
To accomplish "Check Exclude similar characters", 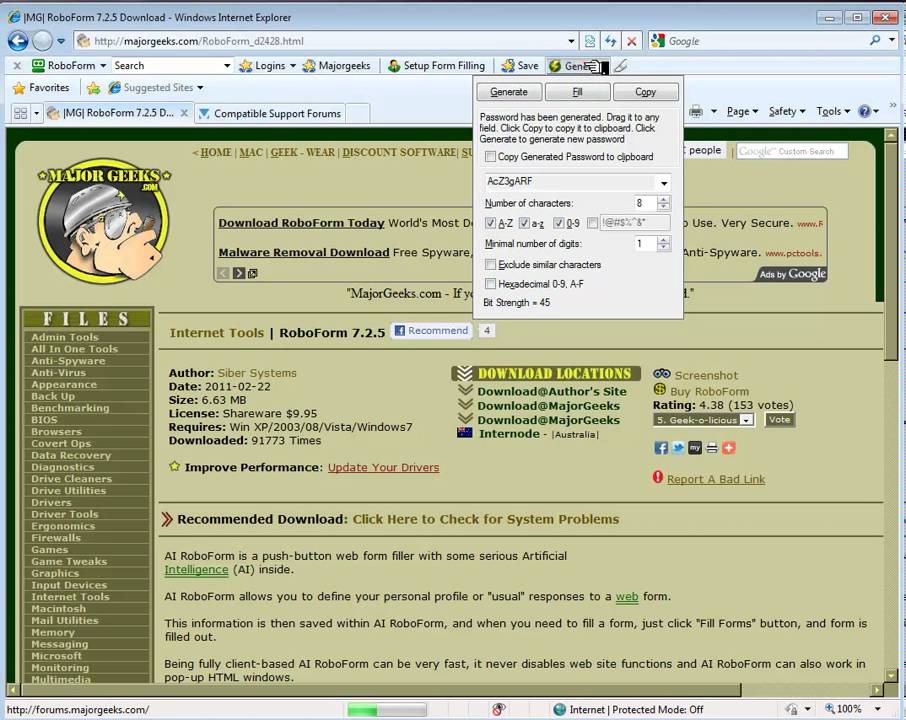I will 490,265.
